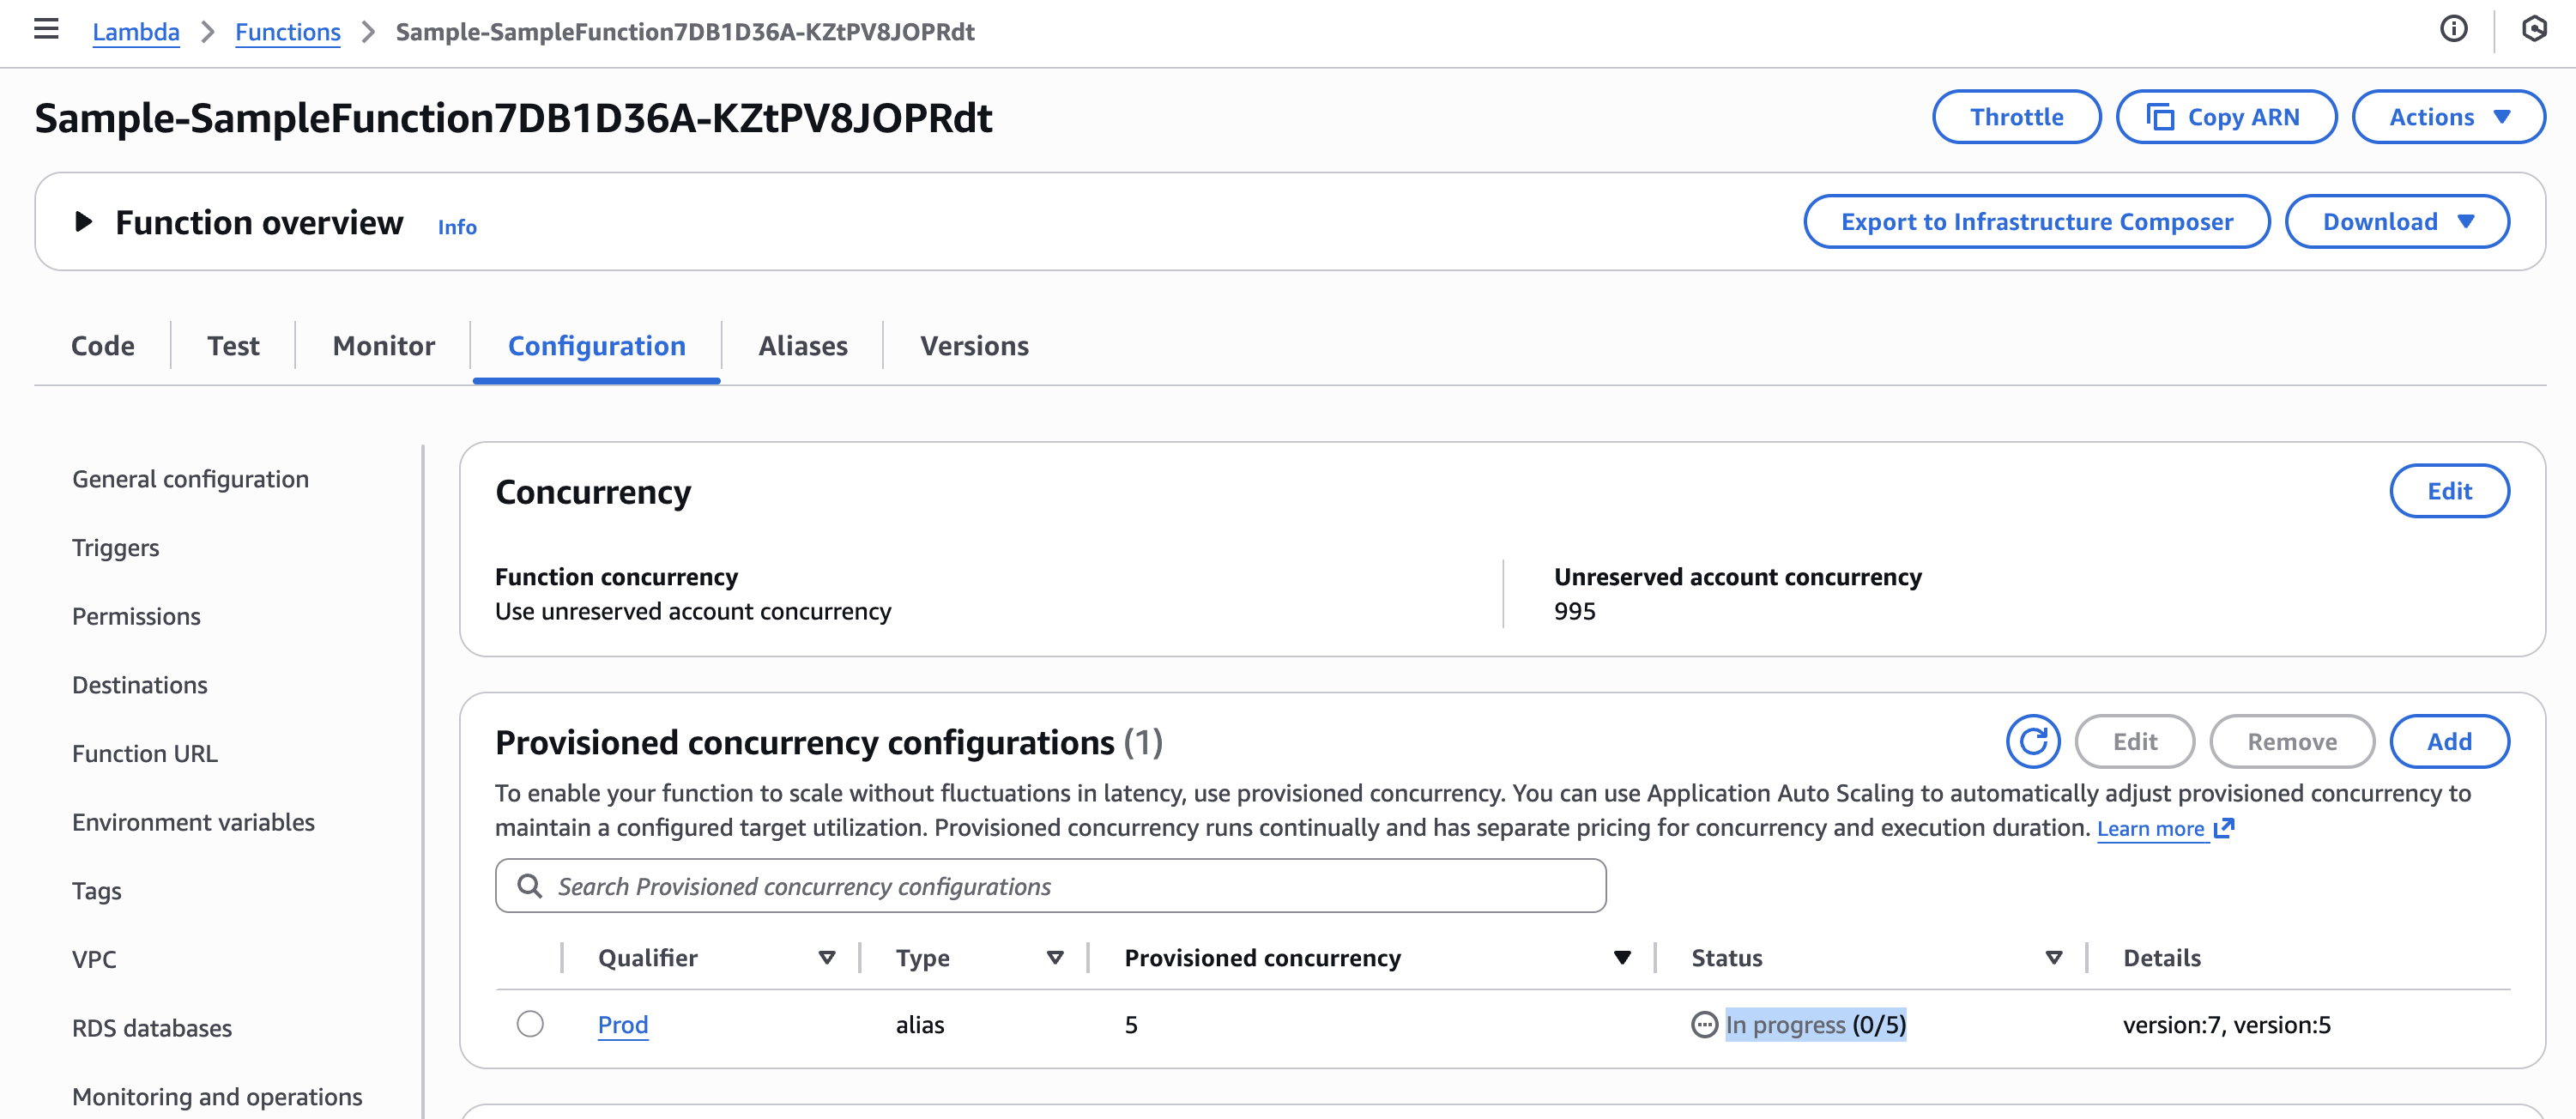The image size is (2576, 1119).
Task: Sort by Qualifier column arrow
Action: pyautogui.click(x=827, y=957)
